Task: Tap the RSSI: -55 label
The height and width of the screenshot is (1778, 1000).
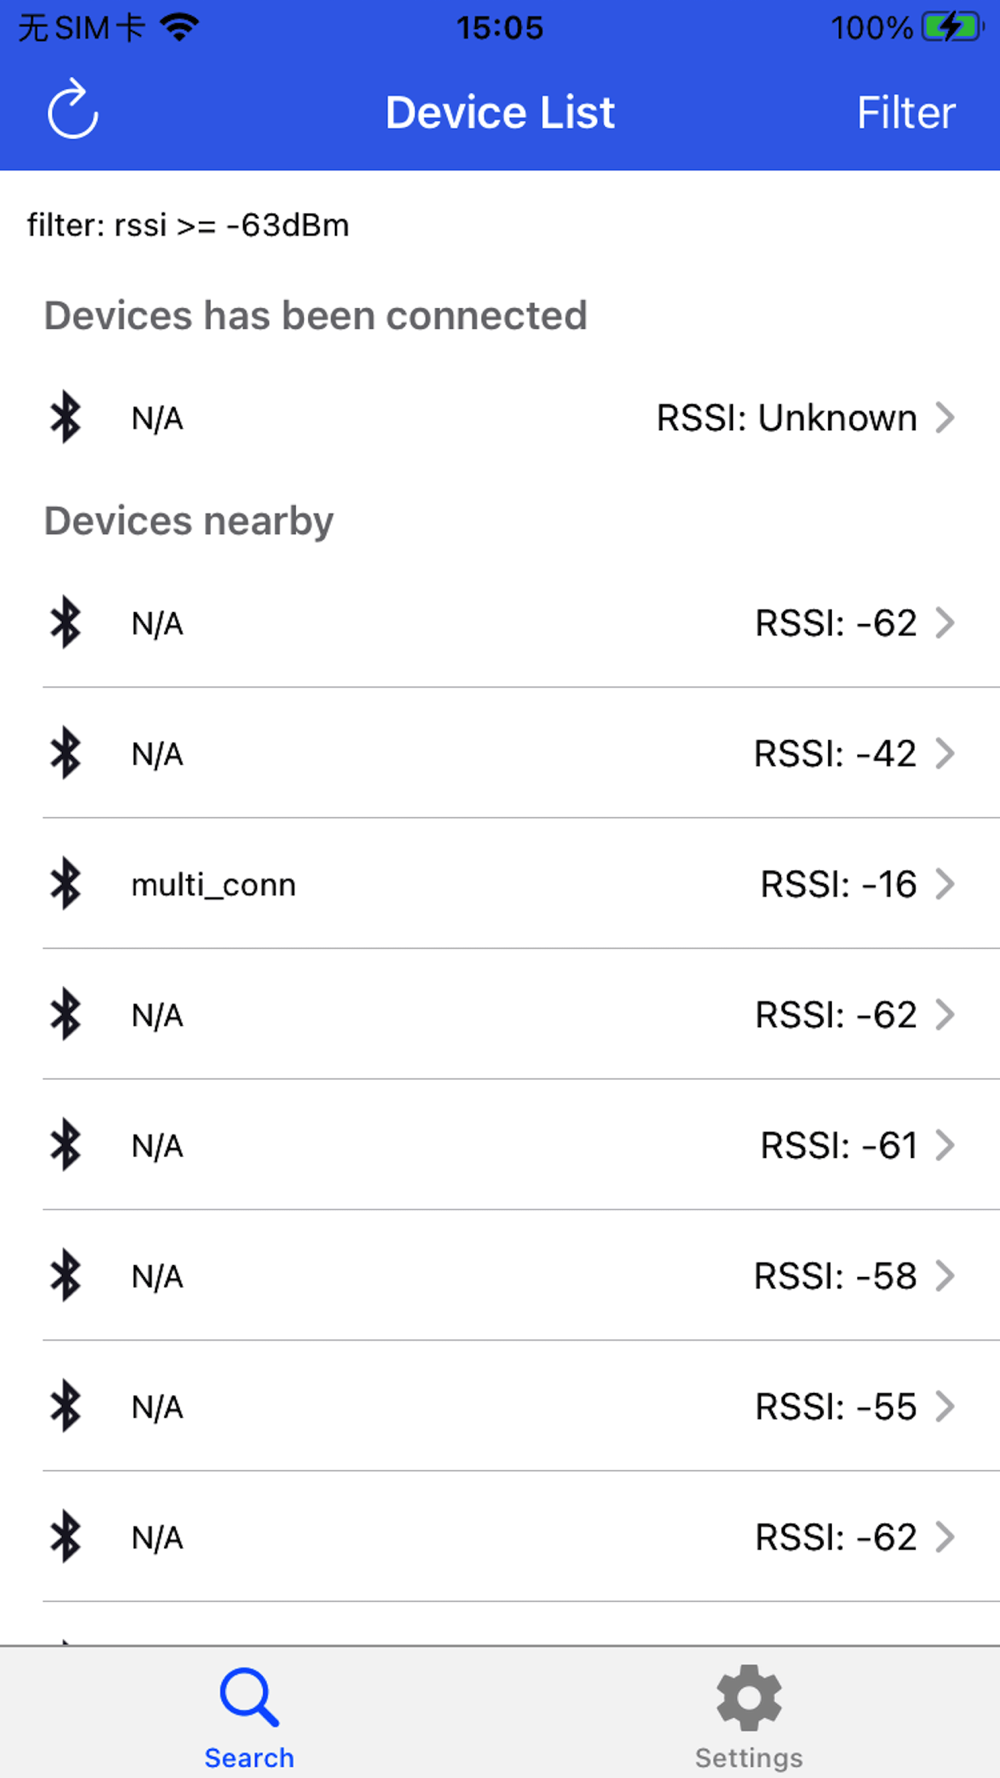Action: pos(835,1407)
